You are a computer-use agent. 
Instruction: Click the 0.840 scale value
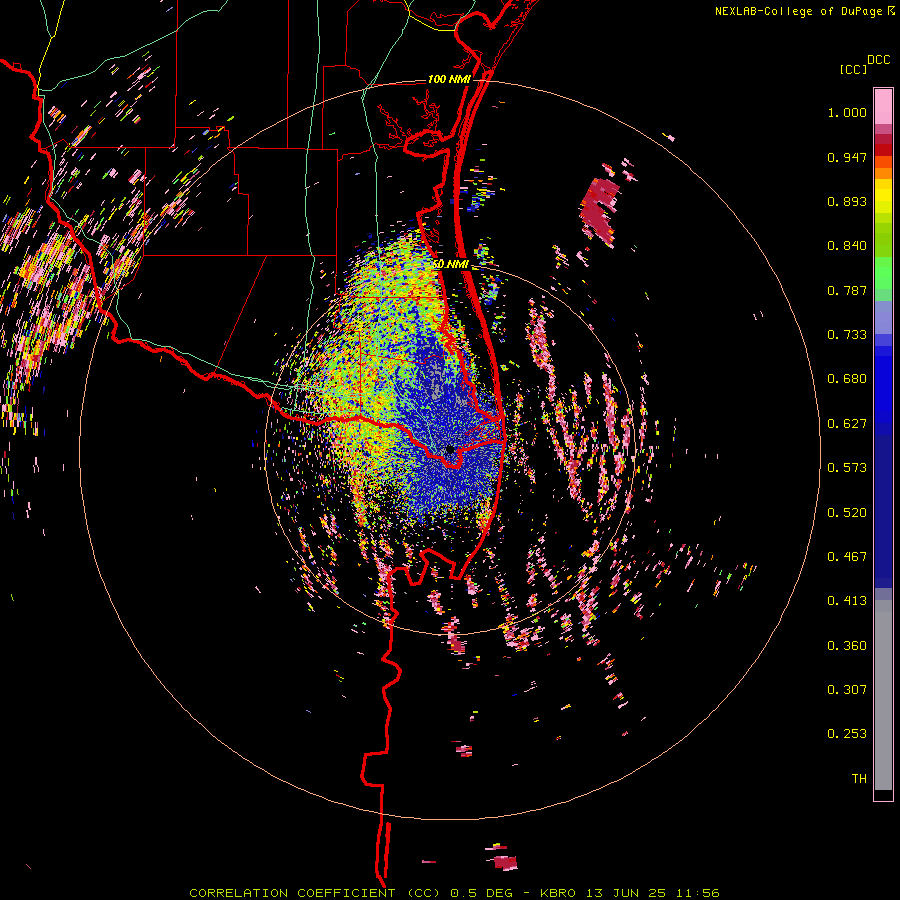coord(847,246)
